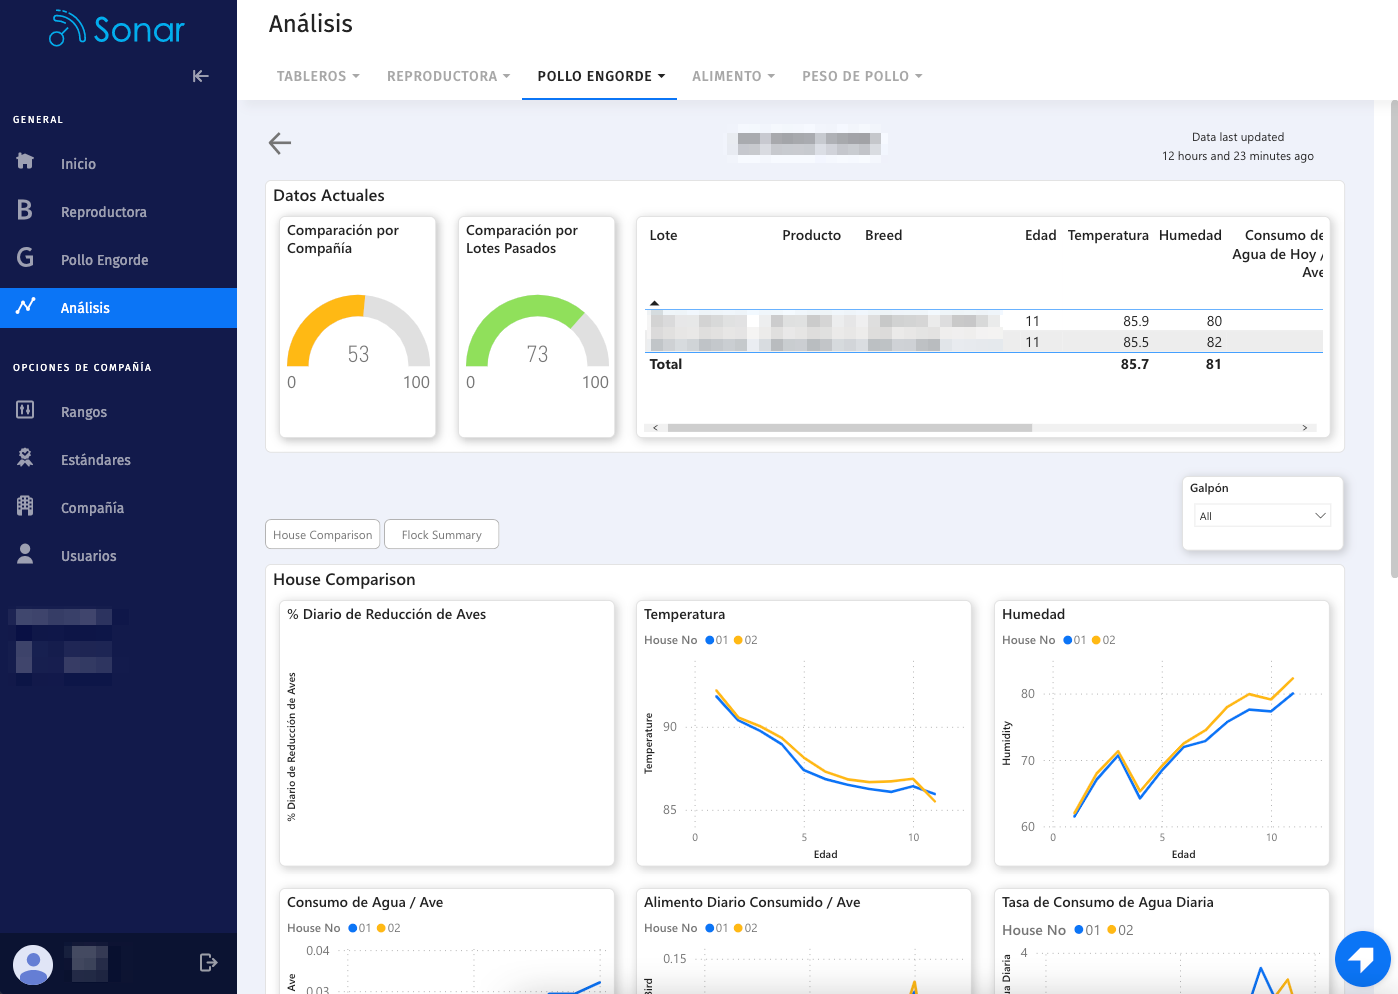Click the temperature value 85.5
The image size is (1398, 994).
click(x=1135, y=342)
